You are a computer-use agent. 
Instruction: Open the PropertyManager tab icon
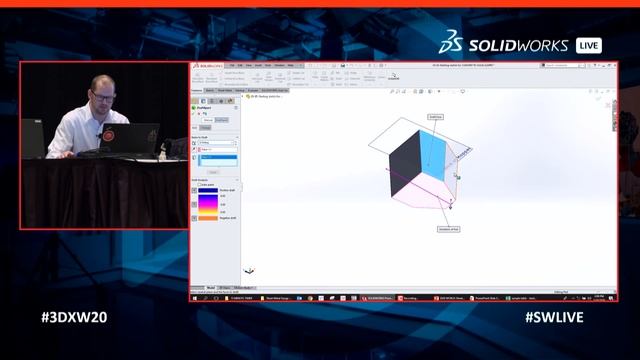204,101
